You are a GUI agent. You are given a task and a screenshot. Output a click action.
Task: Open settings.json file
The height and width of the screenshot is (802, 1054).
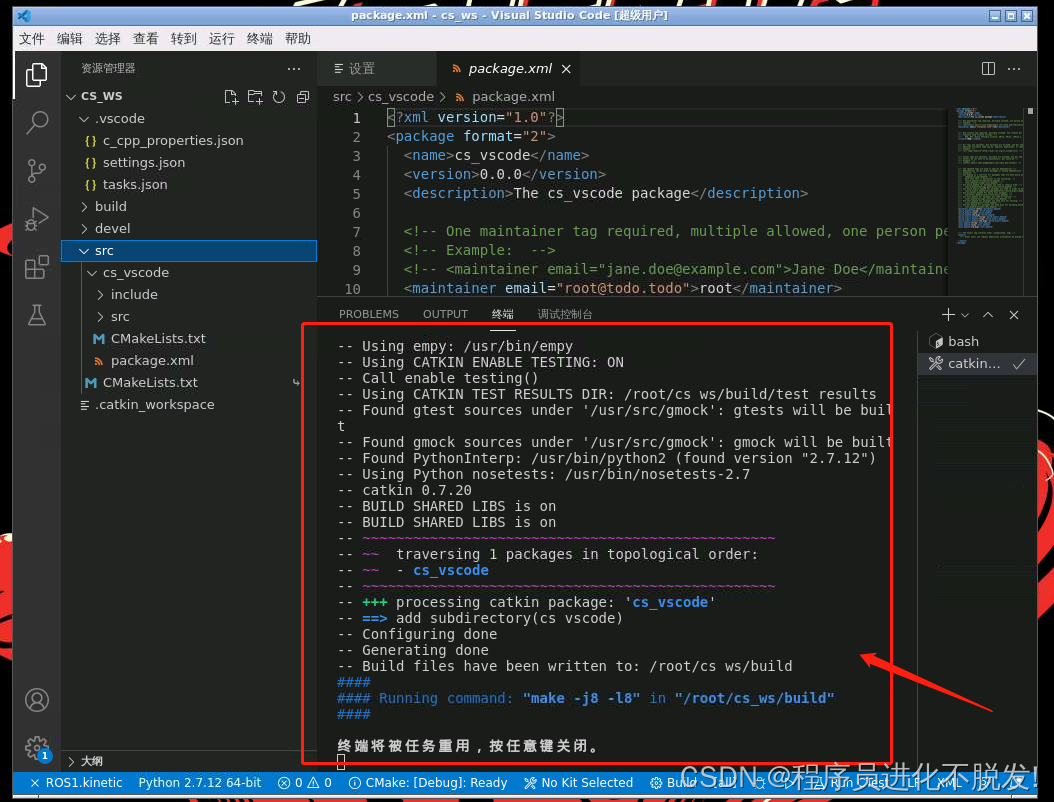pyautogui.click(x=189, y=163)
